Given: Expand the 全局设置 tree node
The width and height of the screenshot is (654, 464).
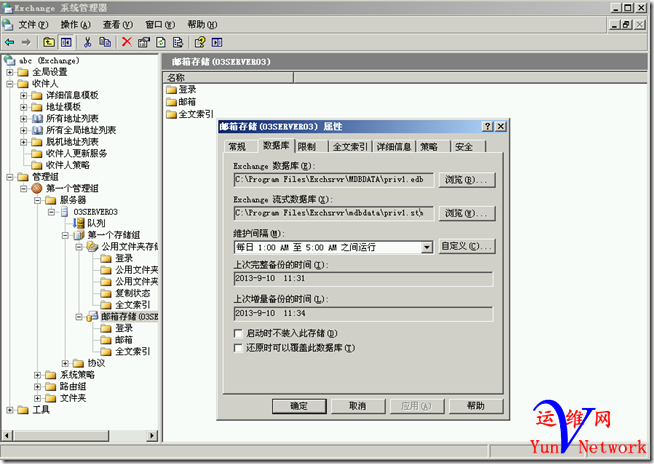Looking at the screenshot, I should [x=10, y=72].
